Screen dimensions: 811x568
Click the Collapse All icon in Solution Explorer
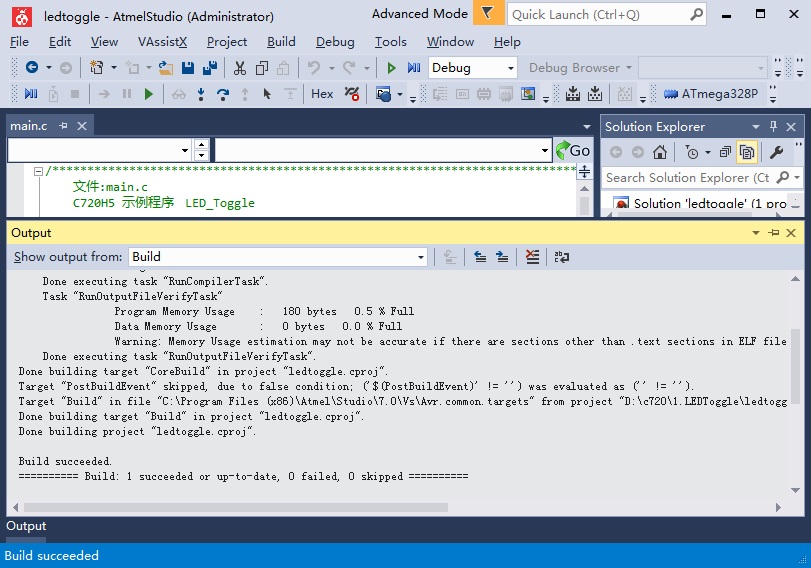(725, 152)
